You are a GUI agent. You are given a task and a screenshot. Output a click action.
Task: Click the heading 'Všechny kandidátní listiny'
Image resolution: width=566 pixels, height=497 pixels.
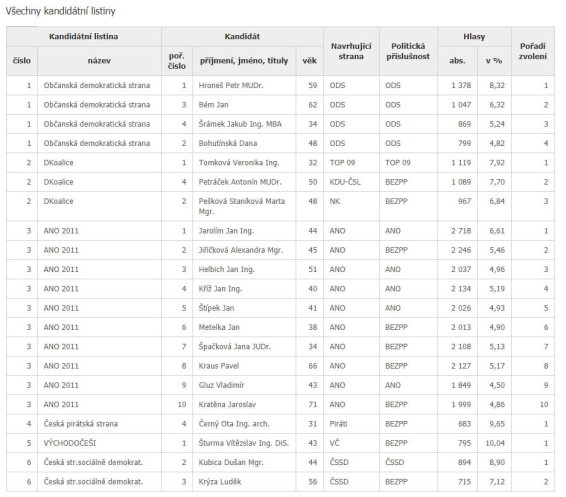click(60, 11)
